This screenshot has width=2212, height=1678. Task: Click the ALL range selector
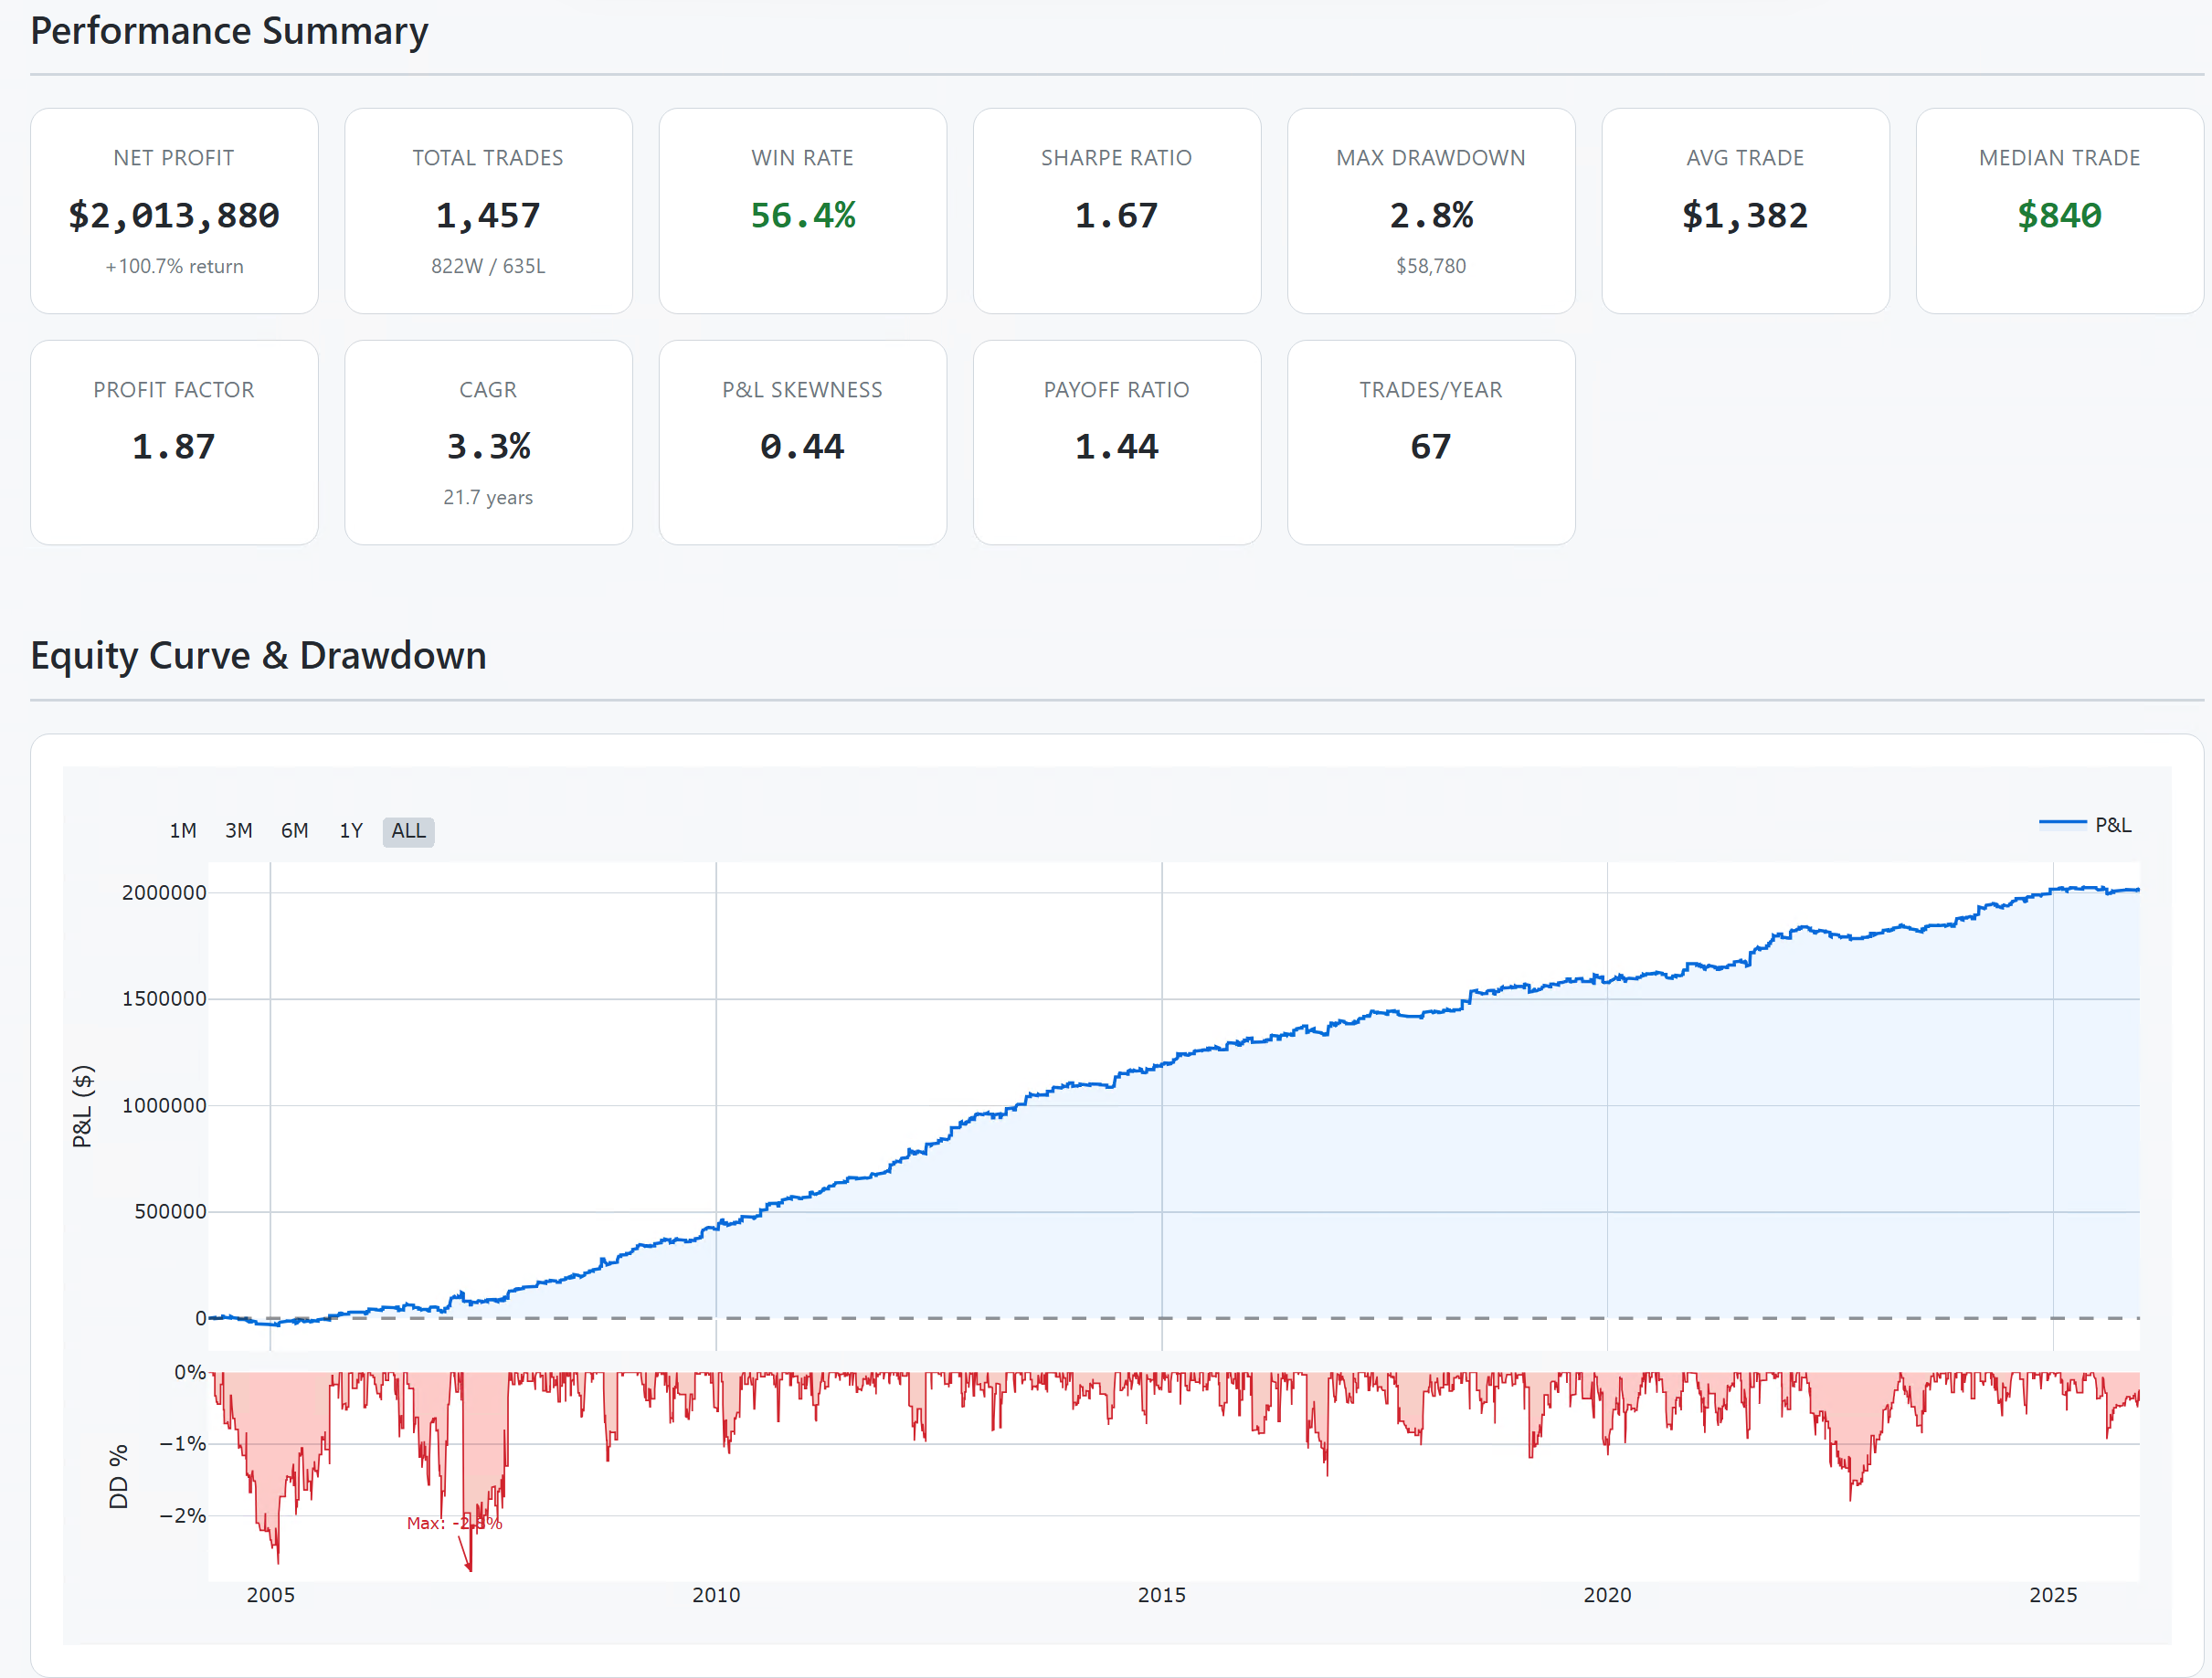point(408,831)
